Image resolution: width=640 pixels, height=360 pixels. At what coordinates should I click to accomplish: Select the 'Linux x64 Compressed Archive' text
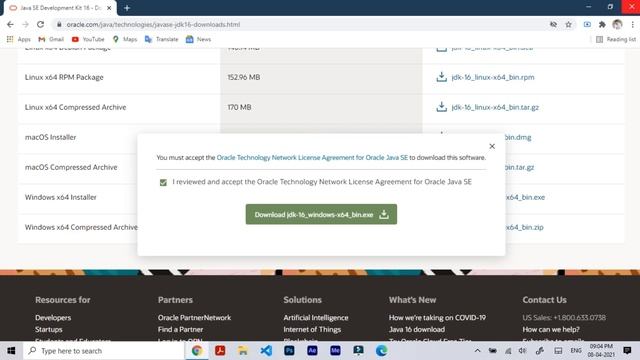[x=76, y=107]
